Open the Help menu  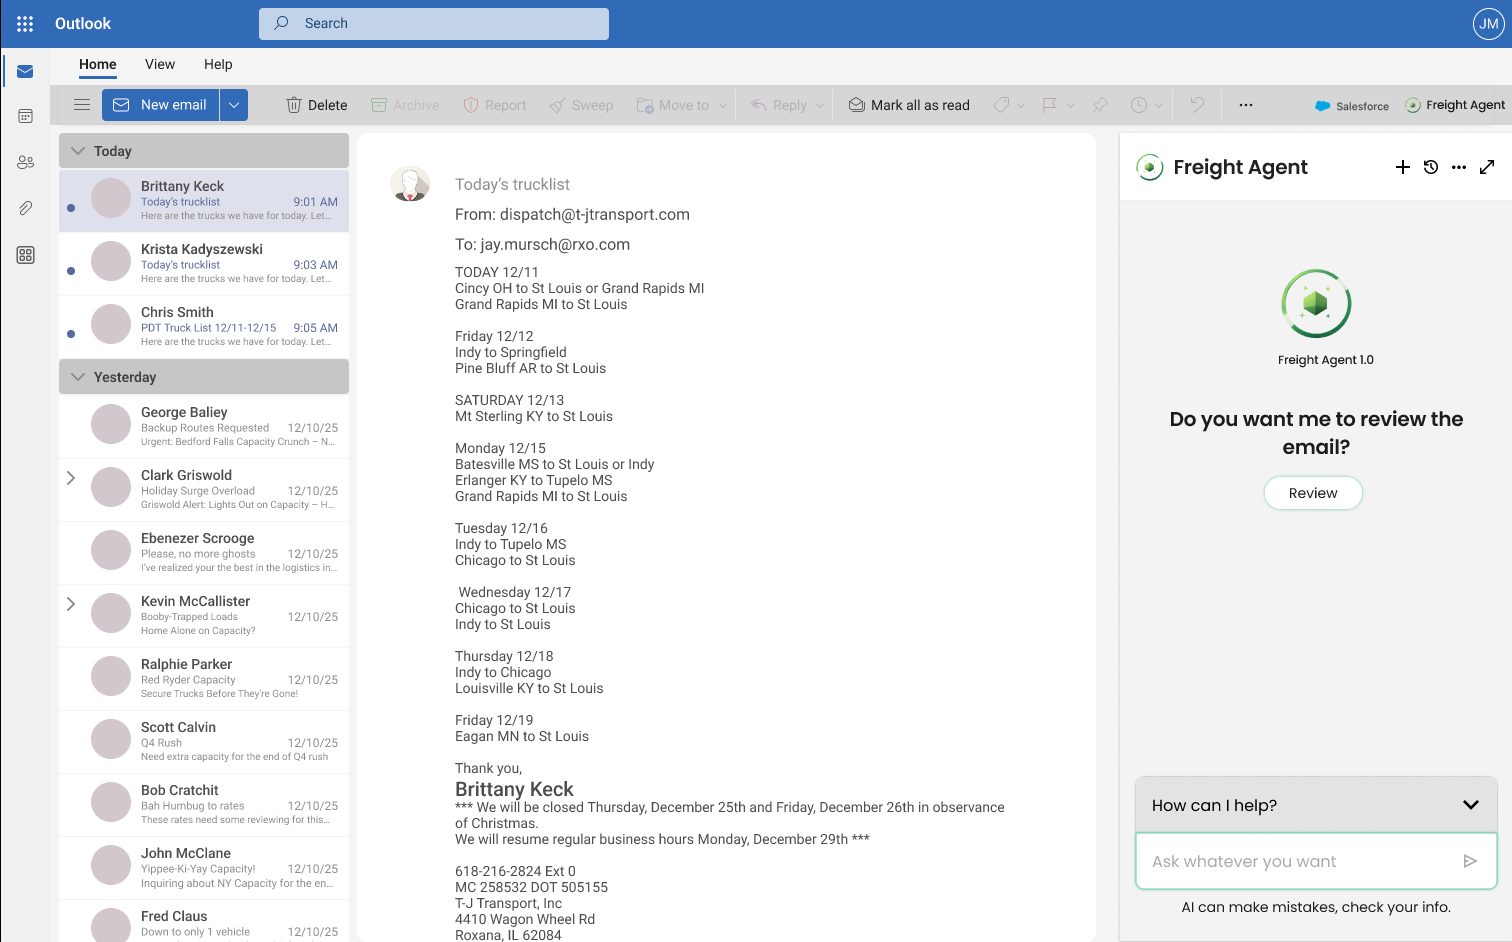[217, 64]
